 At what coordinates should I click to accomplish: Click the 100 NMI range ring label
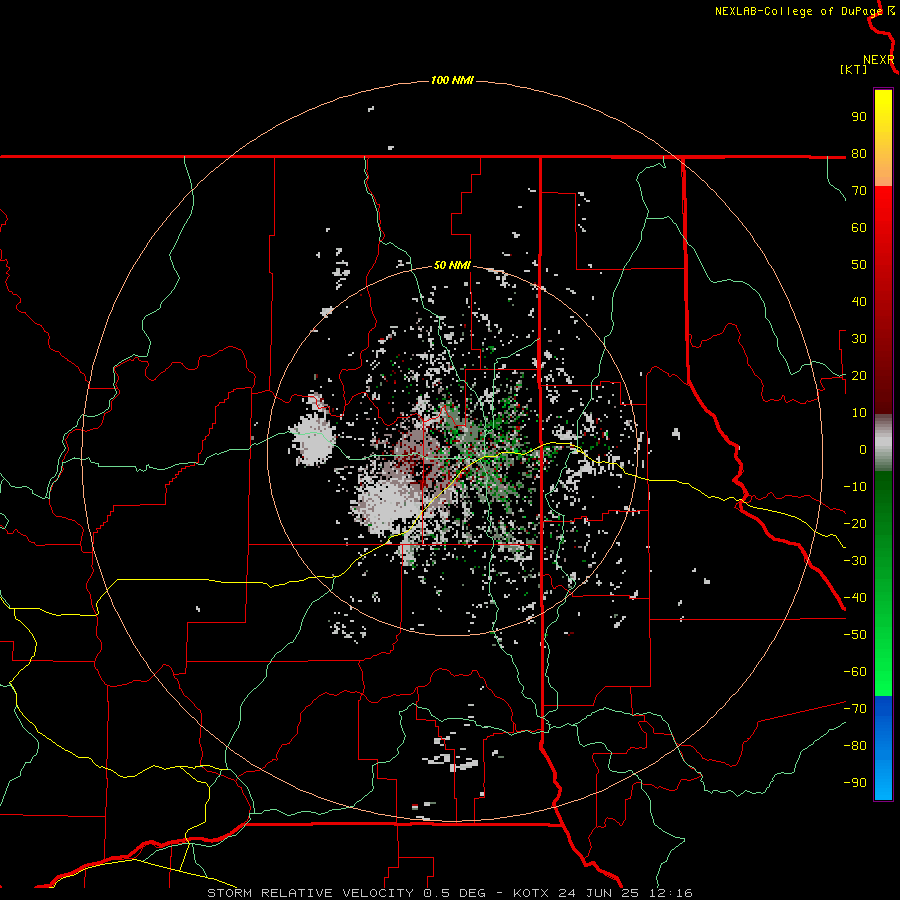(452, 80)
